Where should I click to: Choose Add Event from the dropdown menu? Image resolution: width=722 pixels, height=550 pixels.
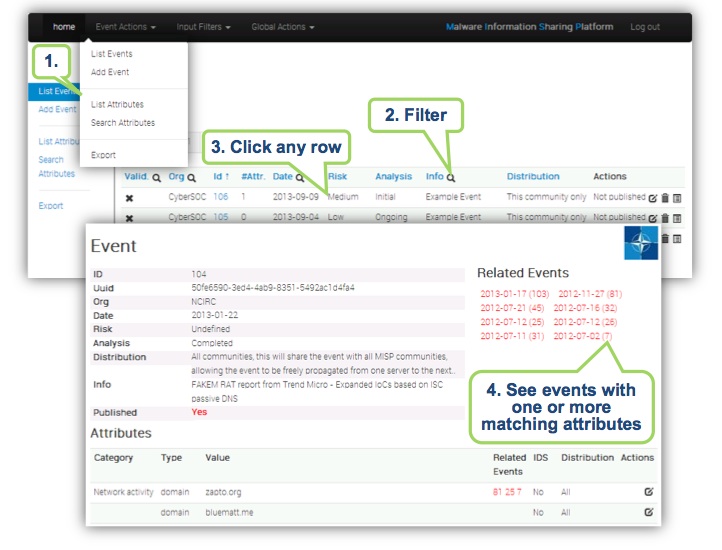pos(110,72)
